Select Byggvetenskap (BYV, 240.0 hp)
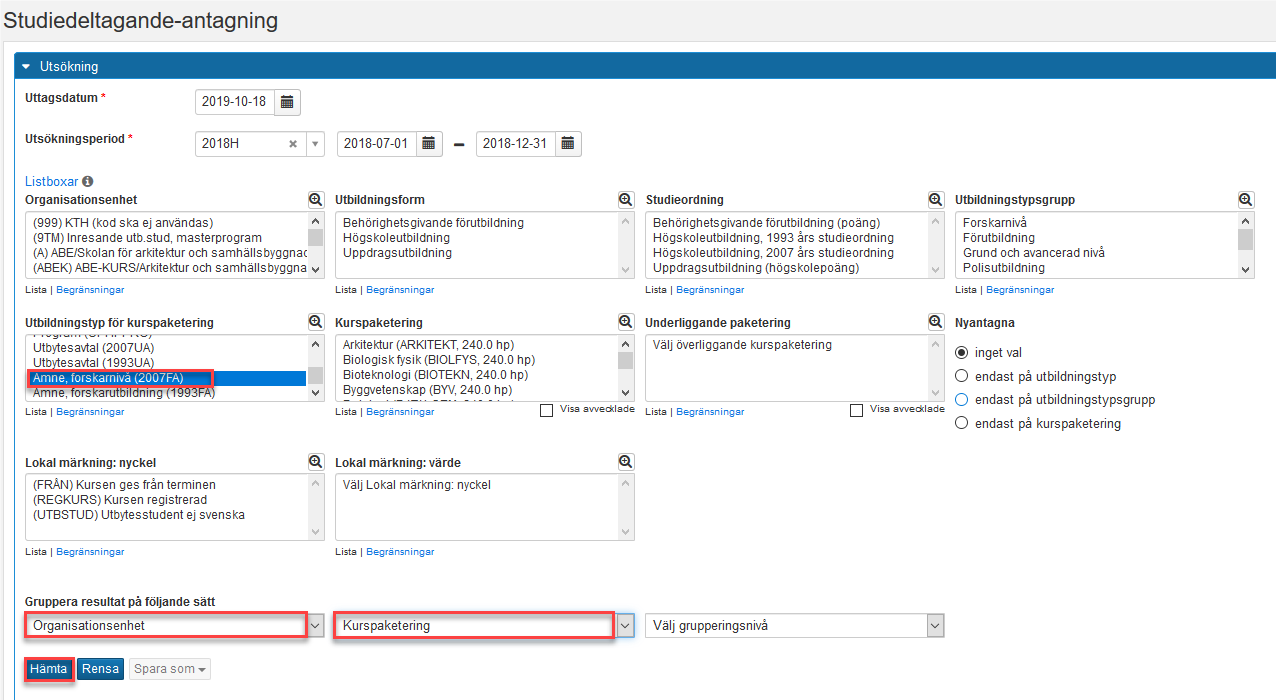Viewport: 1276px width, 700px height. [427, 390]
